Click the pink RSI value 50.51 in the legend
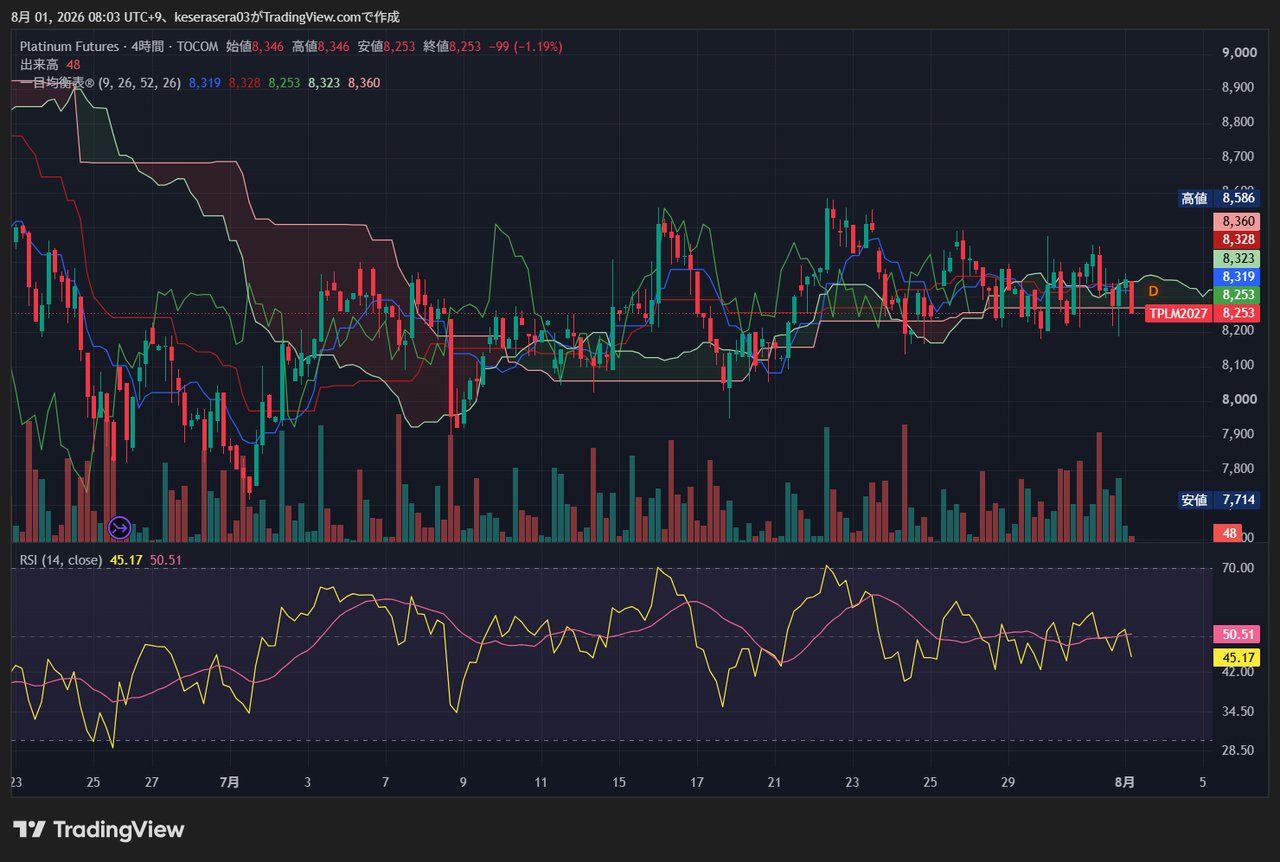 coord(165,560)
